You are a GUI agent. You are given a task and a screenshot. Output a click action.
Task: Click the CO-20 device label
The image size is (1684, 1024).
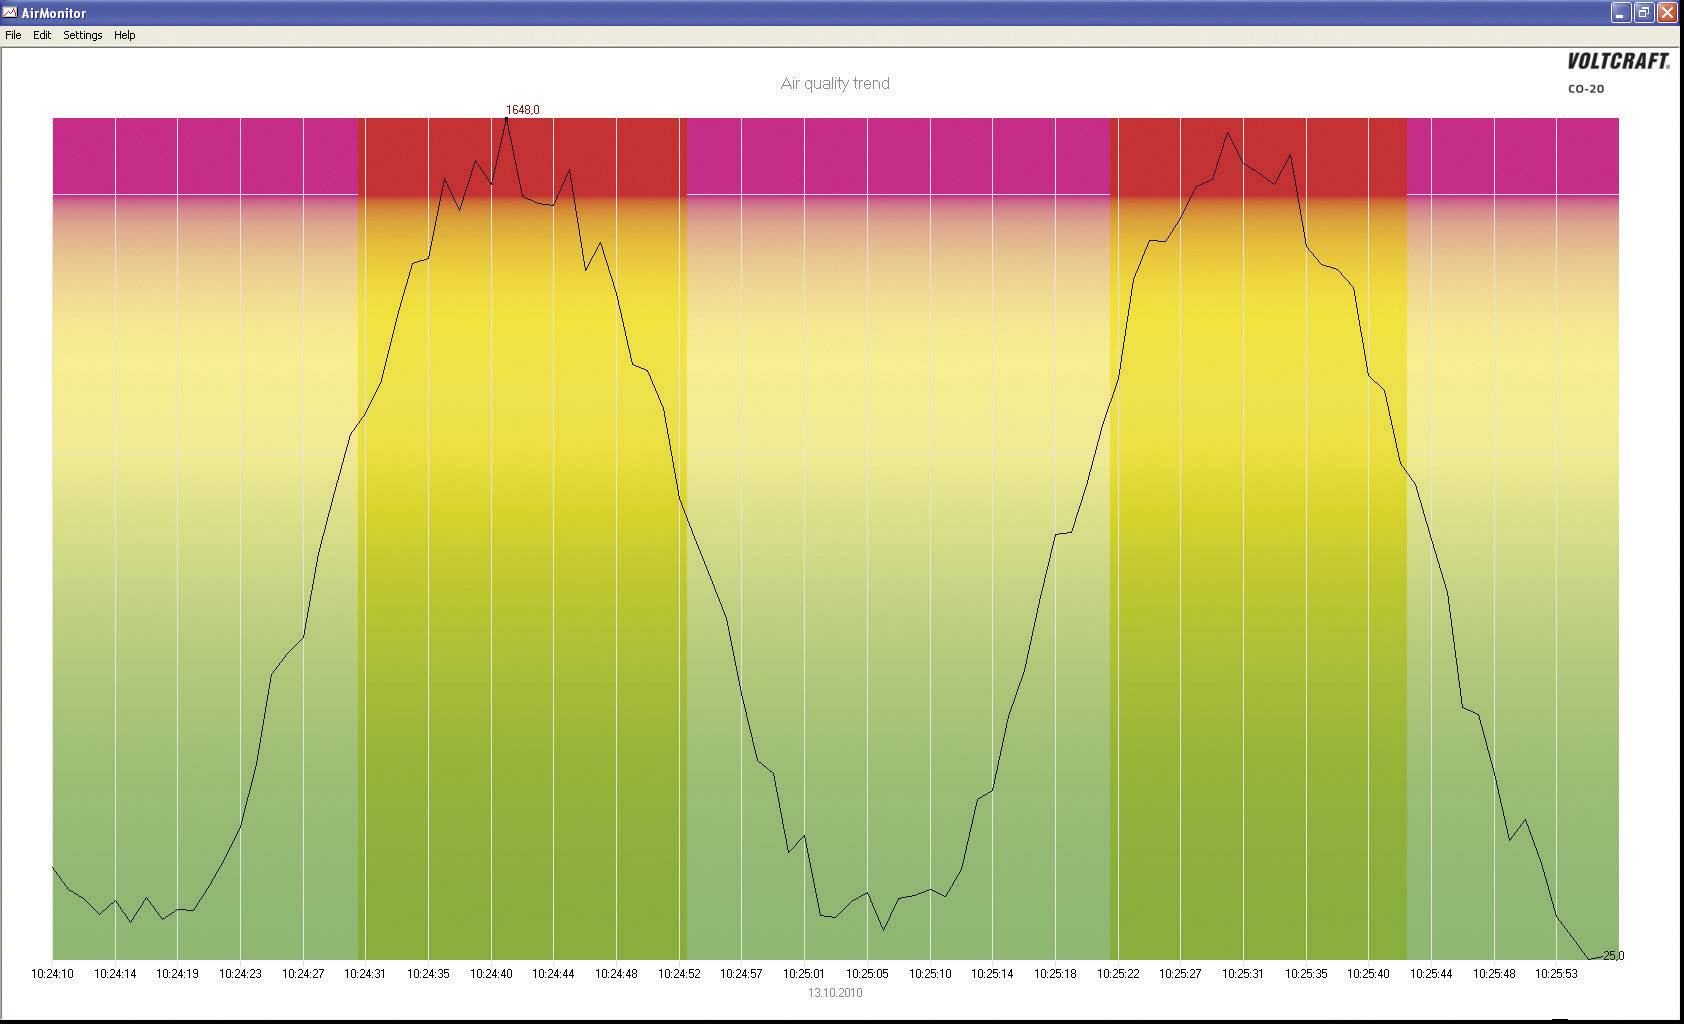1586,89
